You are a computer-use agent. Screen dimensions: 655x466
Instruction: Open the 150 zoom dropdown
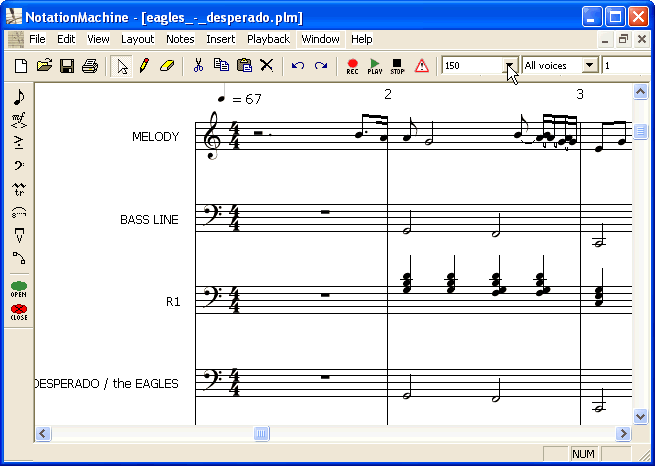(x=510, y=66)
